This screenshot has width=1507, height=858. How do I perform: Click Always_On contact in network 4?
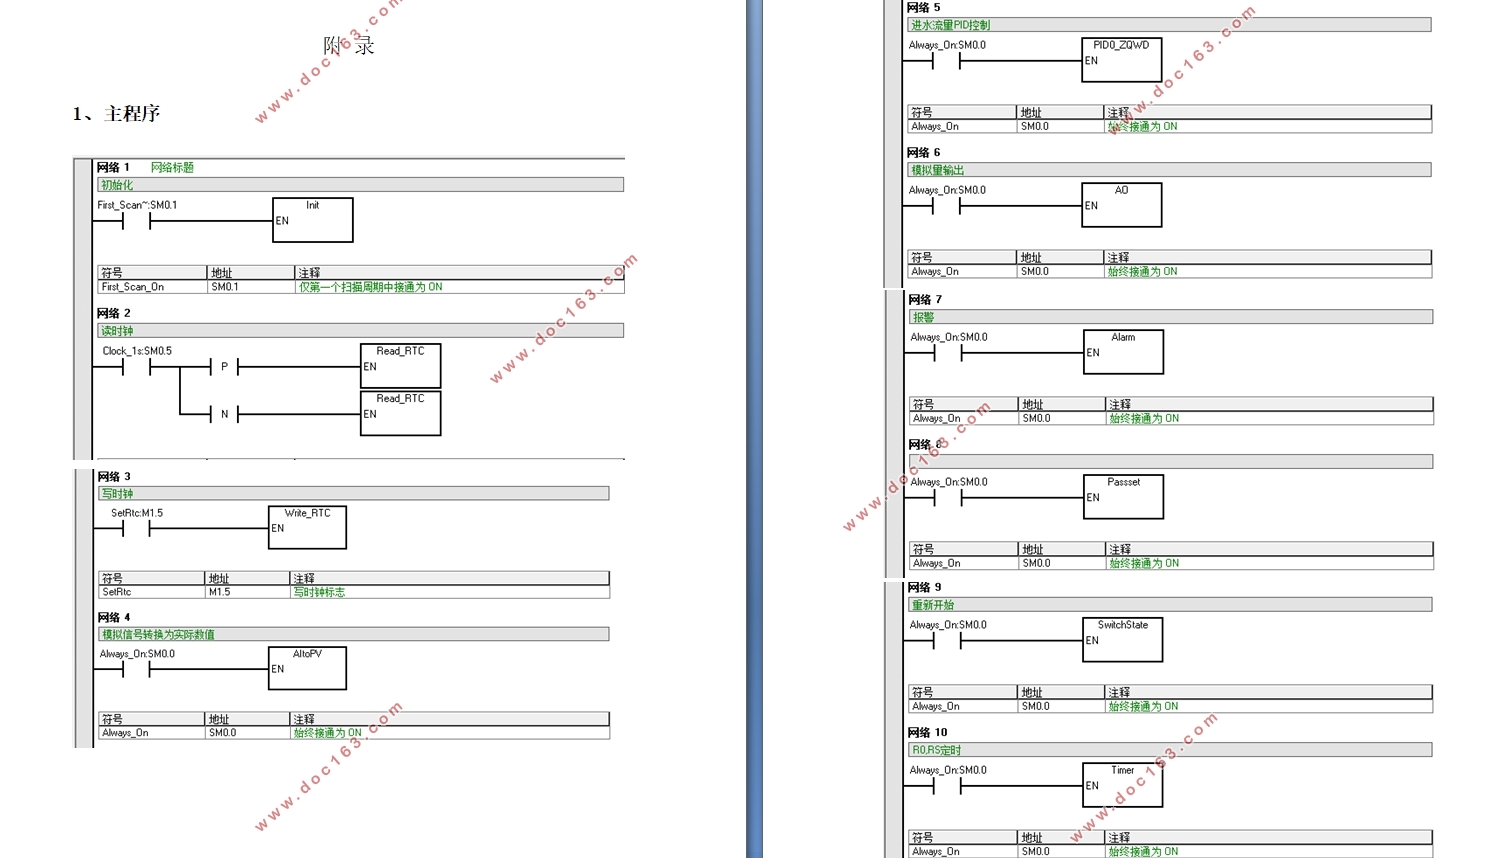pyautogui.click(x=136, y=670)
